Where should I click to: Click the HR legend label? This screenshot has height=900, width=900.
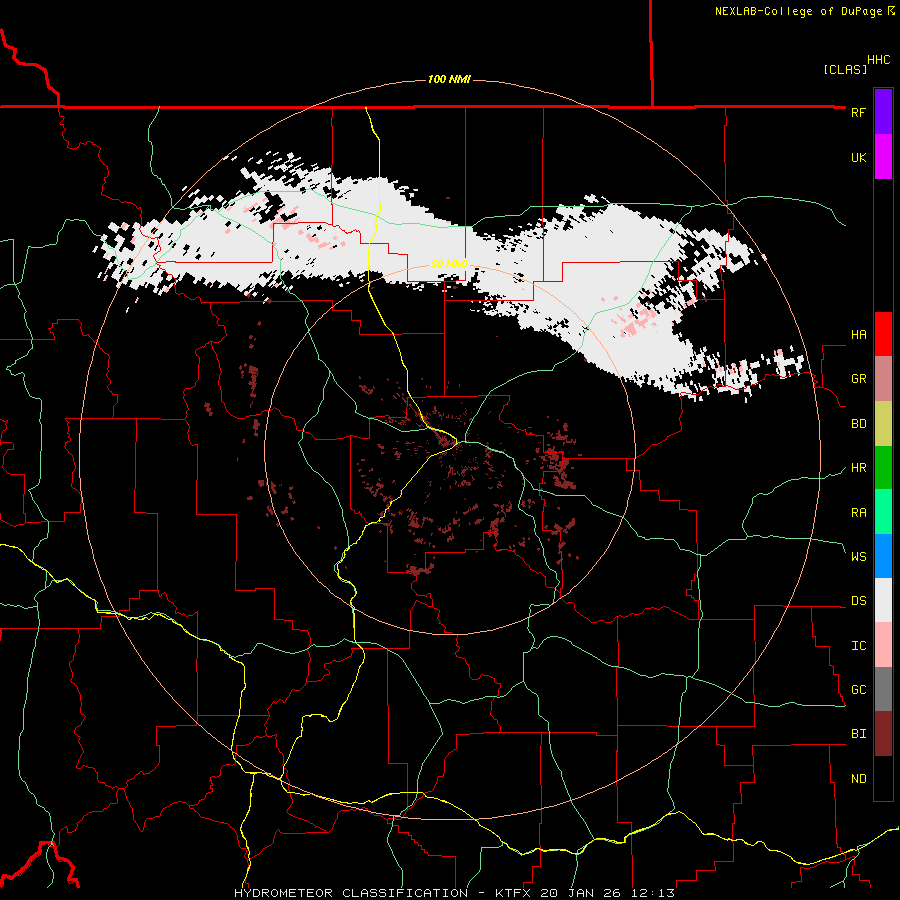point(858,468)
